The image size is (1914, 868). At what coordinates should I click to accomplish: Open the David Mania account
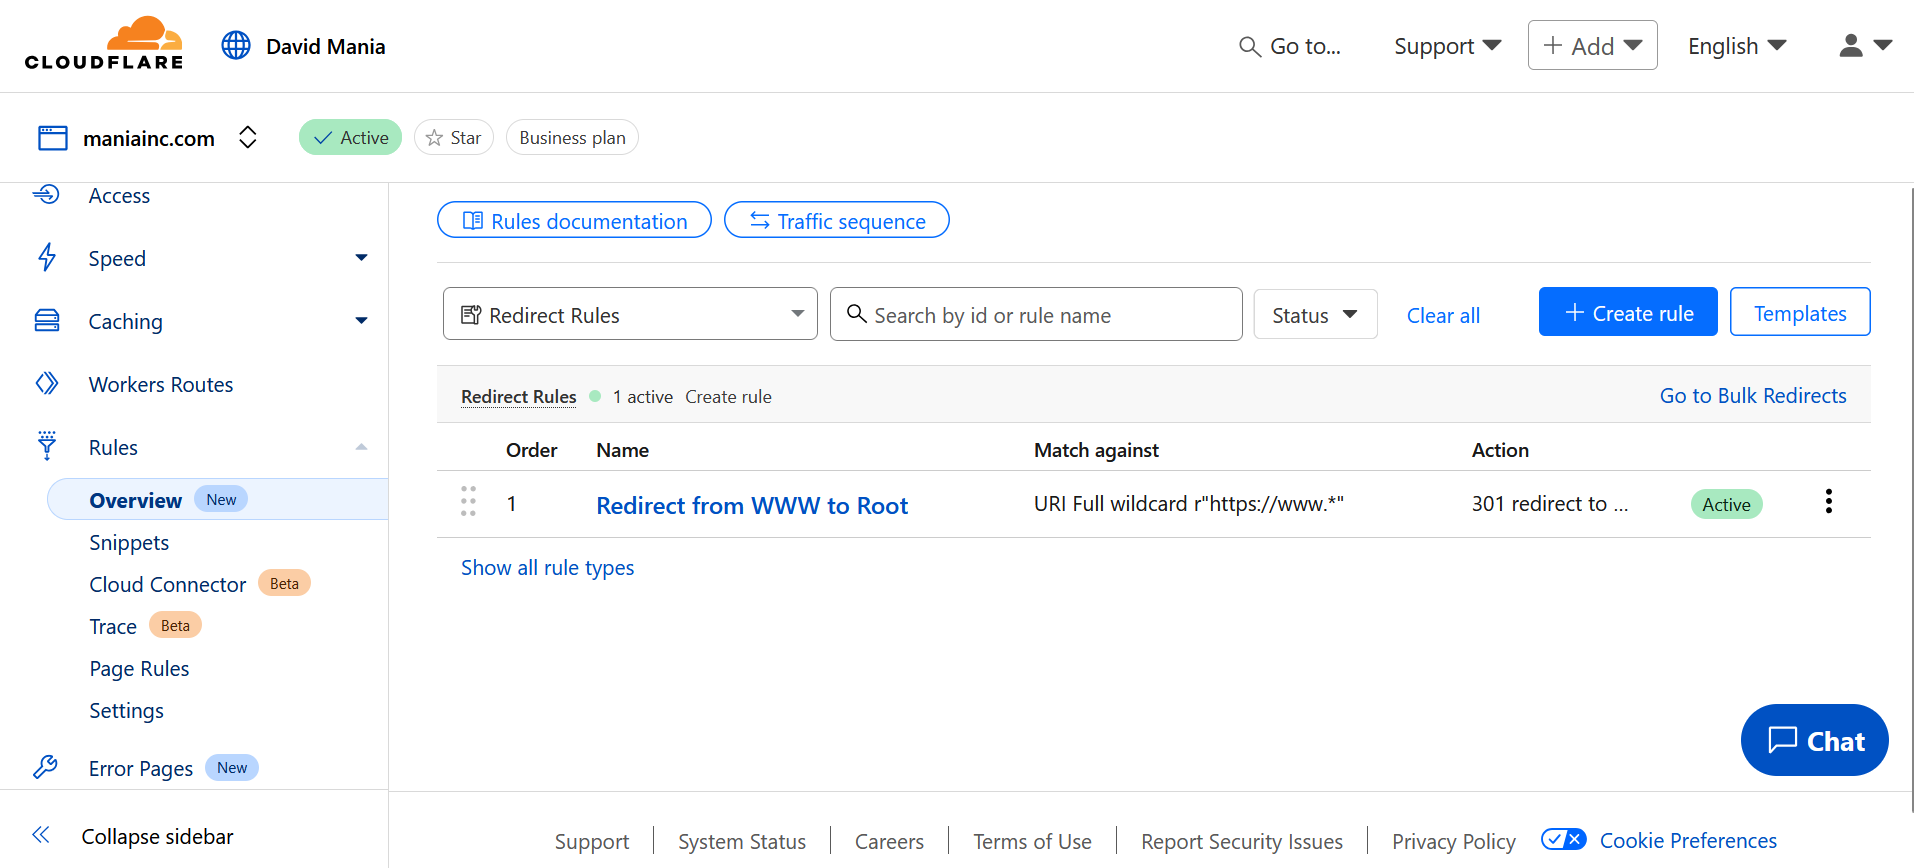(x=325, y=46)
